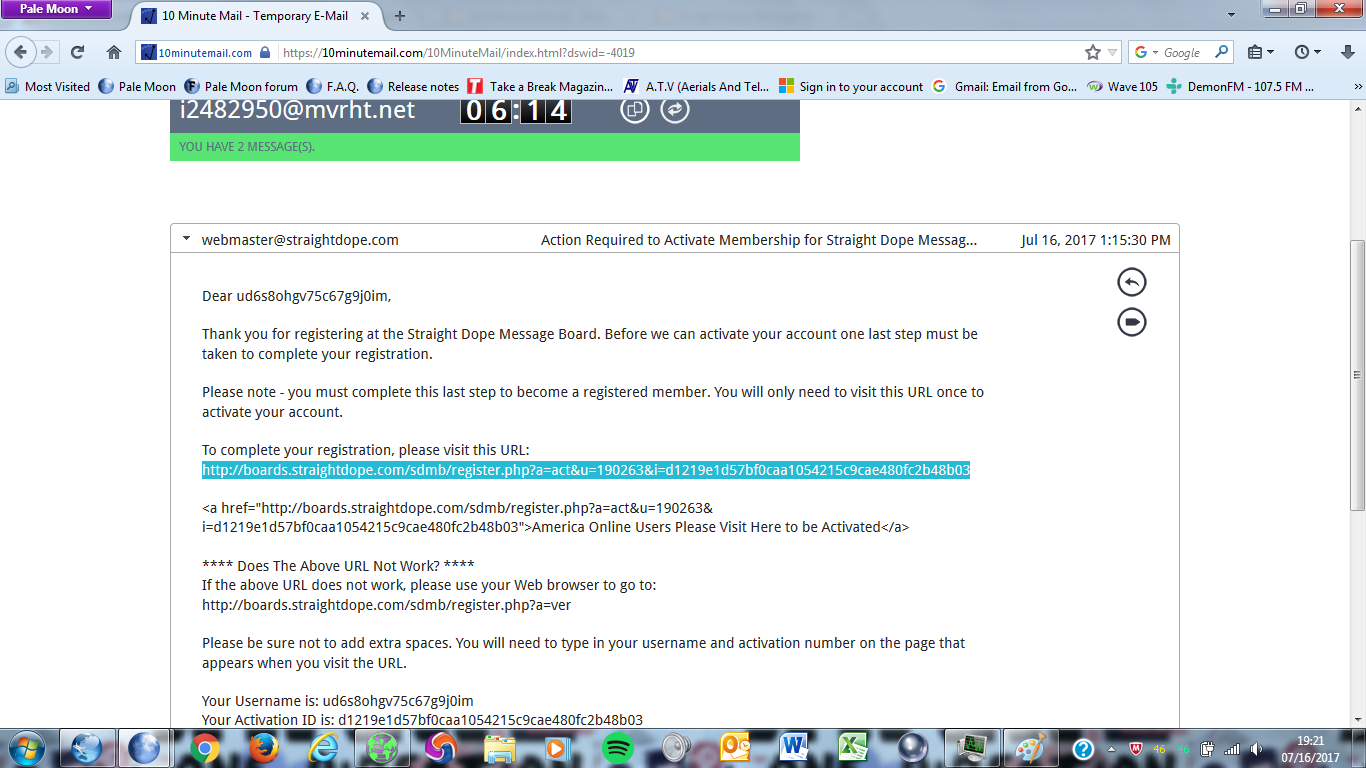Screen dimensions: 1366x768
Task: Expand the bookmarks overflow chevron on the toolbar
Action: coord(1359,86)
